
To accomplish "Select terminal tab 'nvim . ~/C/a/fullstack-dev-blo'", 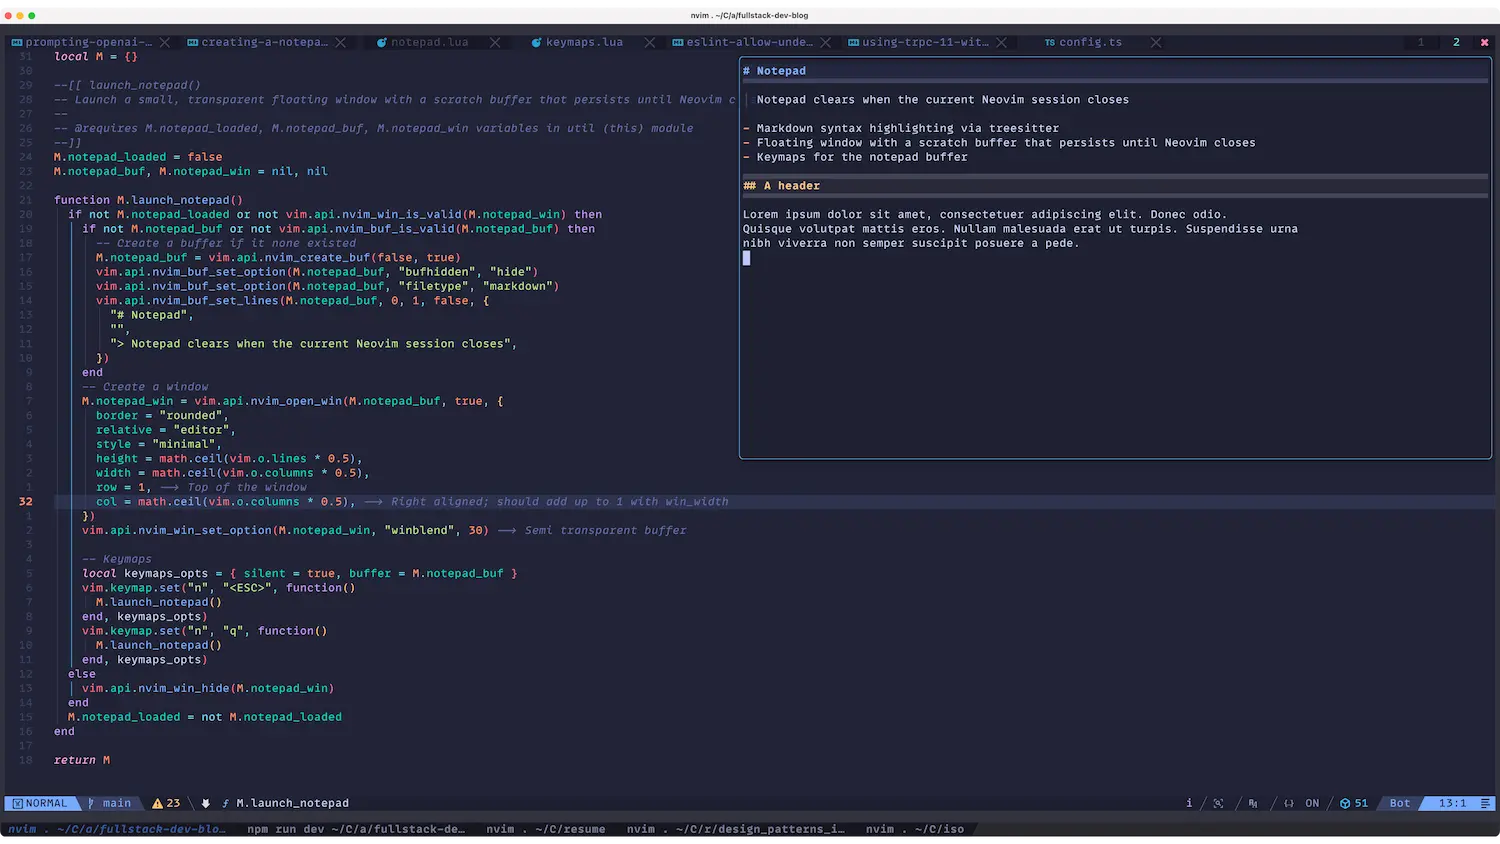I will point(117,829).
